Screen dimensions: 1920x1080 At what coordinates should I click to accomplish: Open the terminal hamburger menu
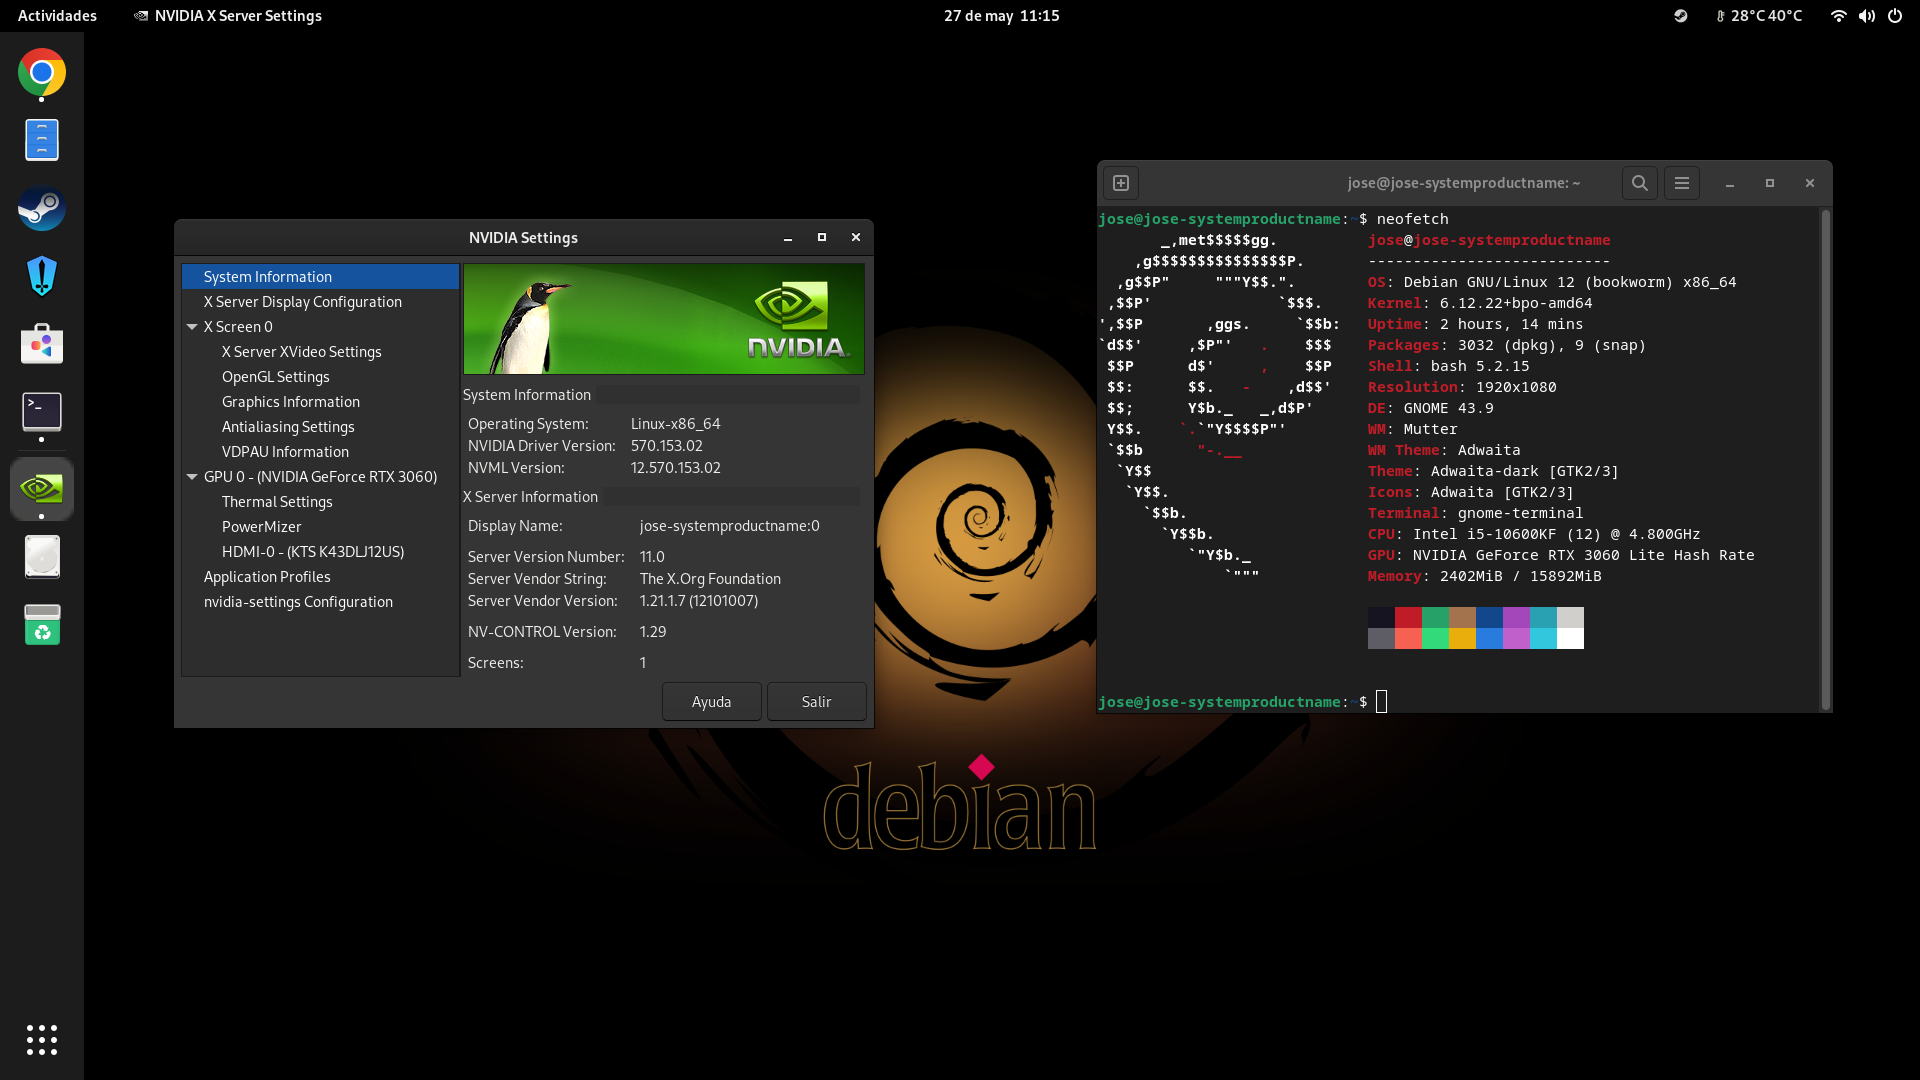(x=1682, y=183)
